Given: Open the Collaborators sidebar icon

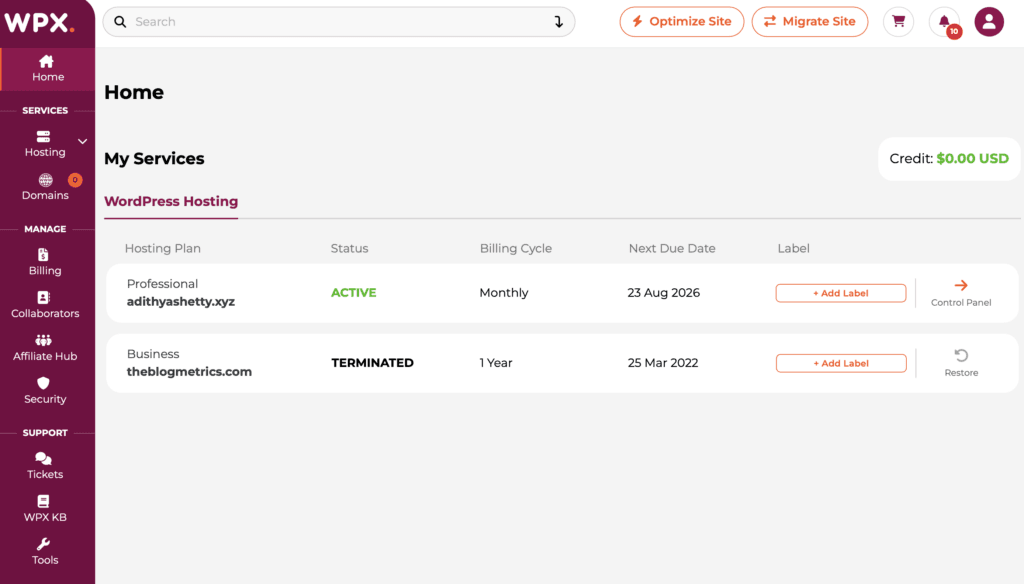Looking at the screenshot, I should pos(43,297).
